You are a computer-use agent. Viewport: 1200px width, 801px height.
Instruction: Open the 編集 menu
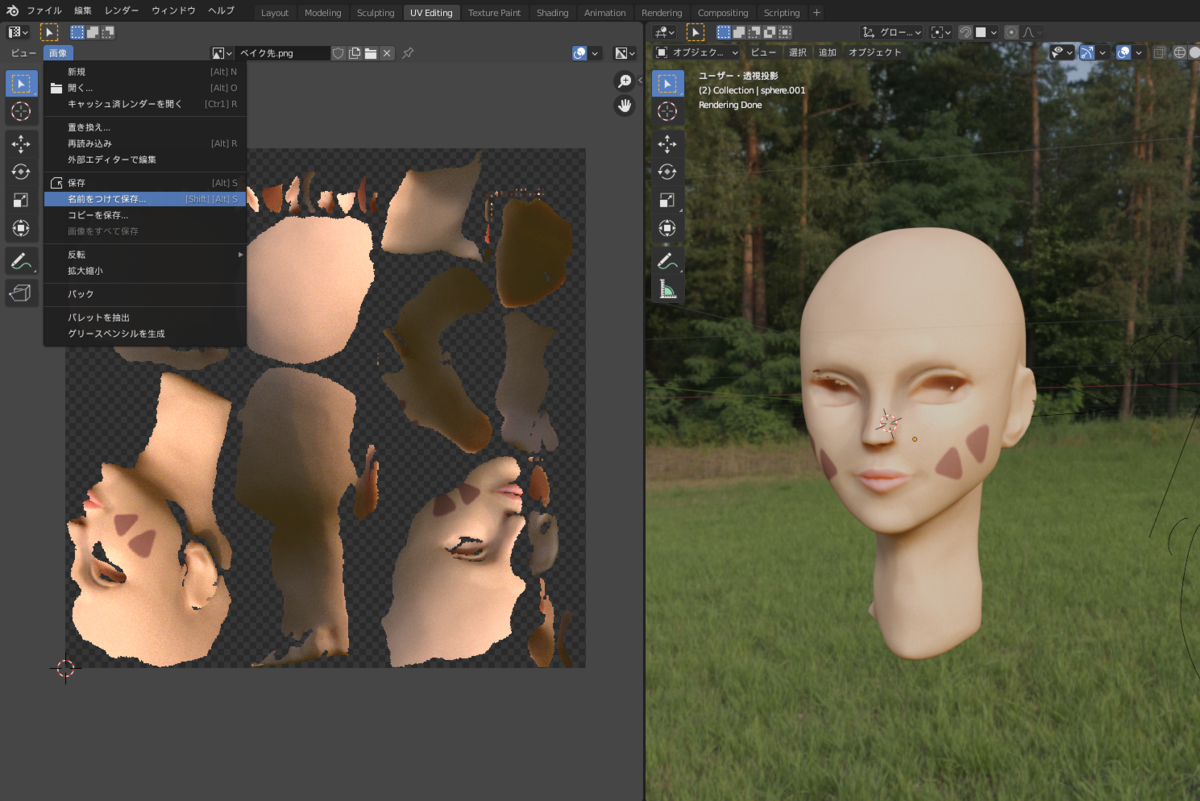tap(83, 10)
